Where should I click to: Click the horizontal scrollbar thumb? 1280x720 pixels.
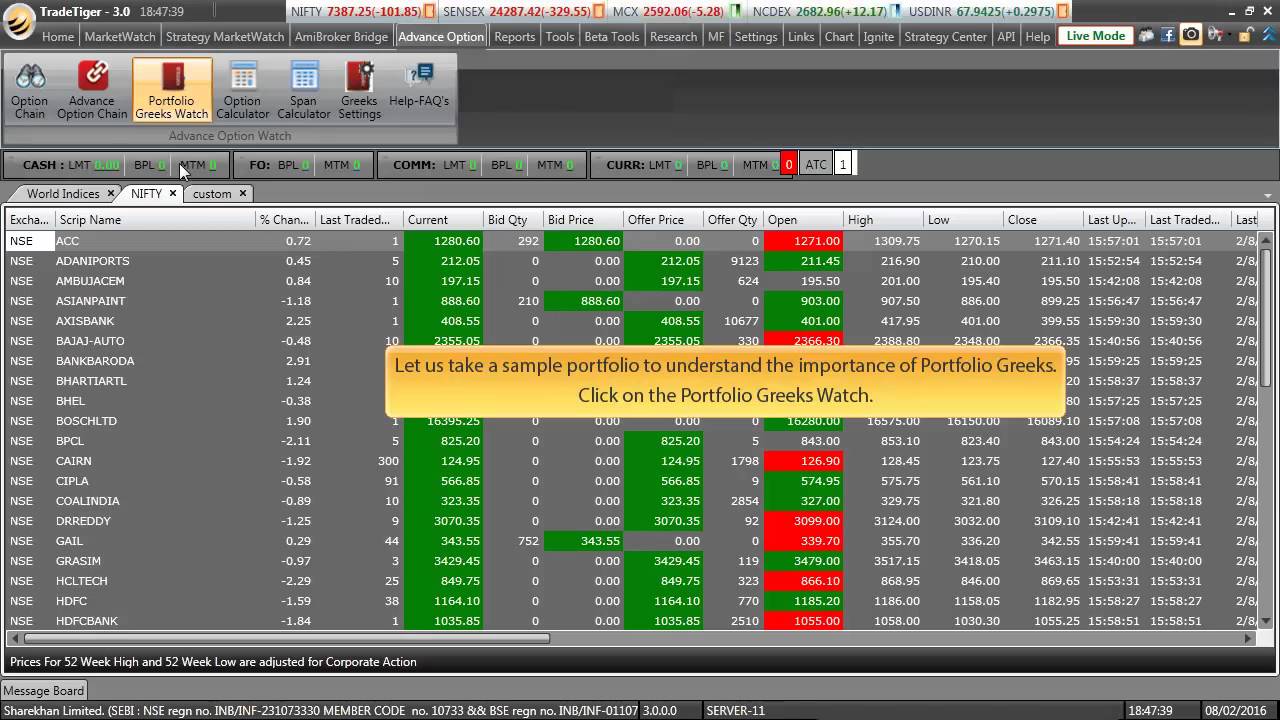[x=288, y=638]
